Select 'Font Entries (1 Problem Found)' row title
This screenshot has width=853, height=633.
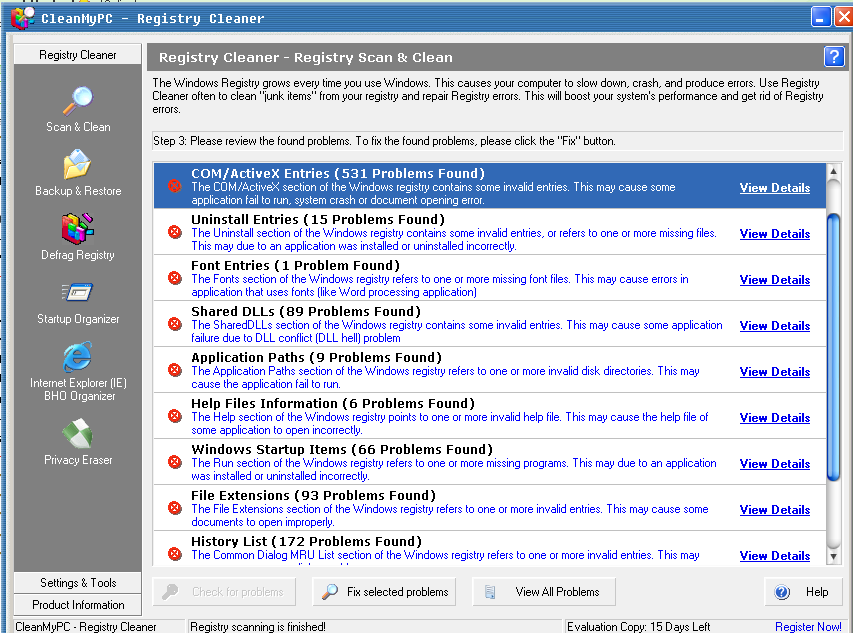pos(295,265)
